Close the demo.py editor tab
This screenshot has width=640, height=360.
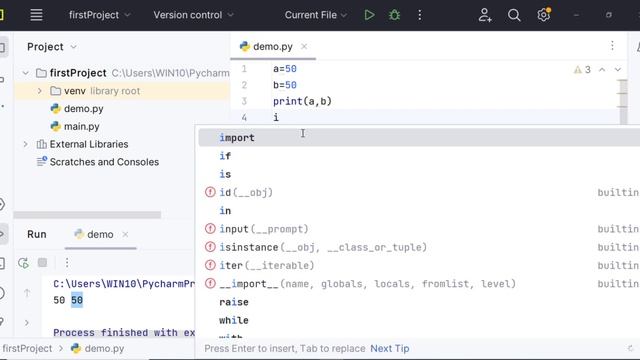[304, 47]
